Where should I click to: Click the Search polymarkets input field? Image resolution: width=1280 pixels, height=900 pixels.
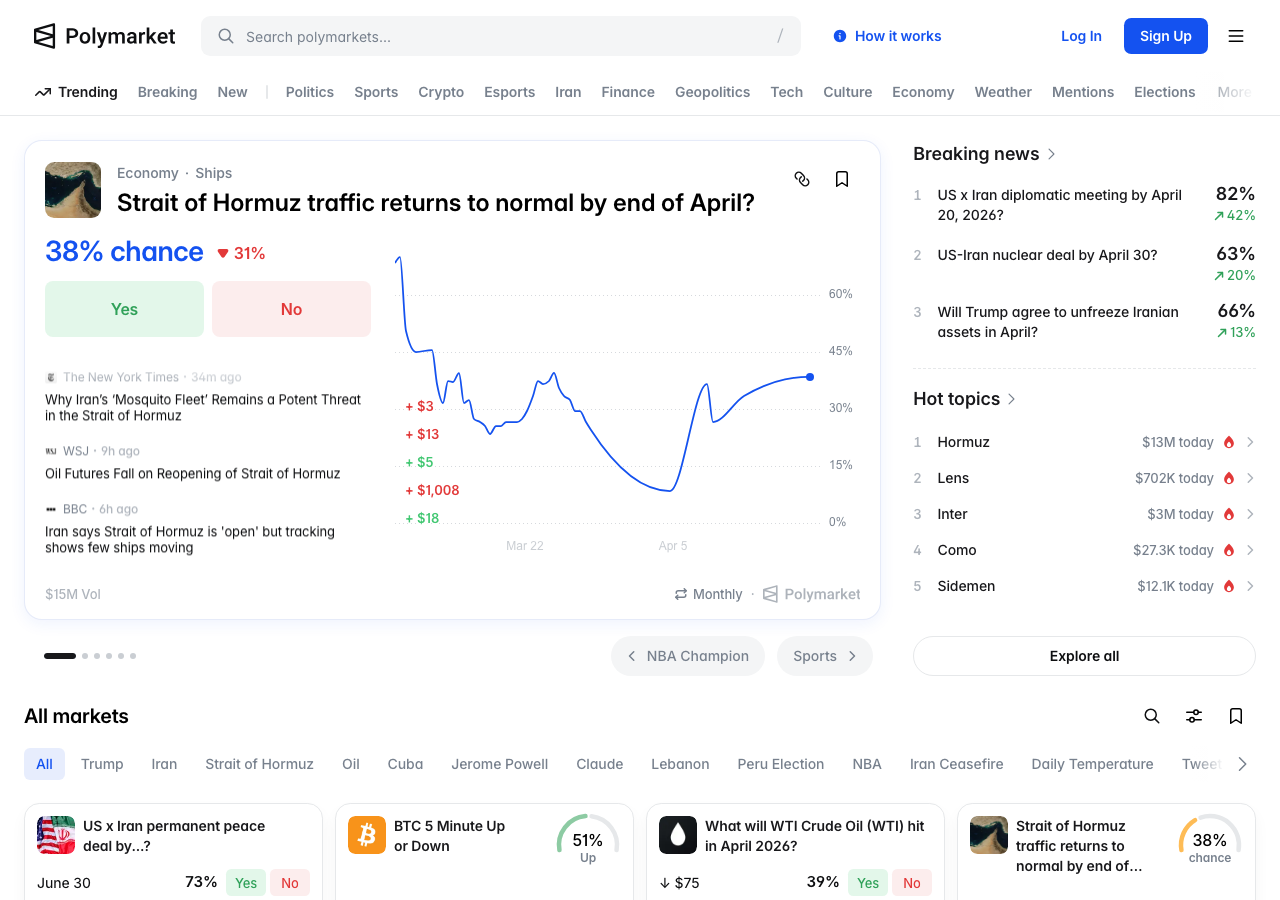click(500, 36)
